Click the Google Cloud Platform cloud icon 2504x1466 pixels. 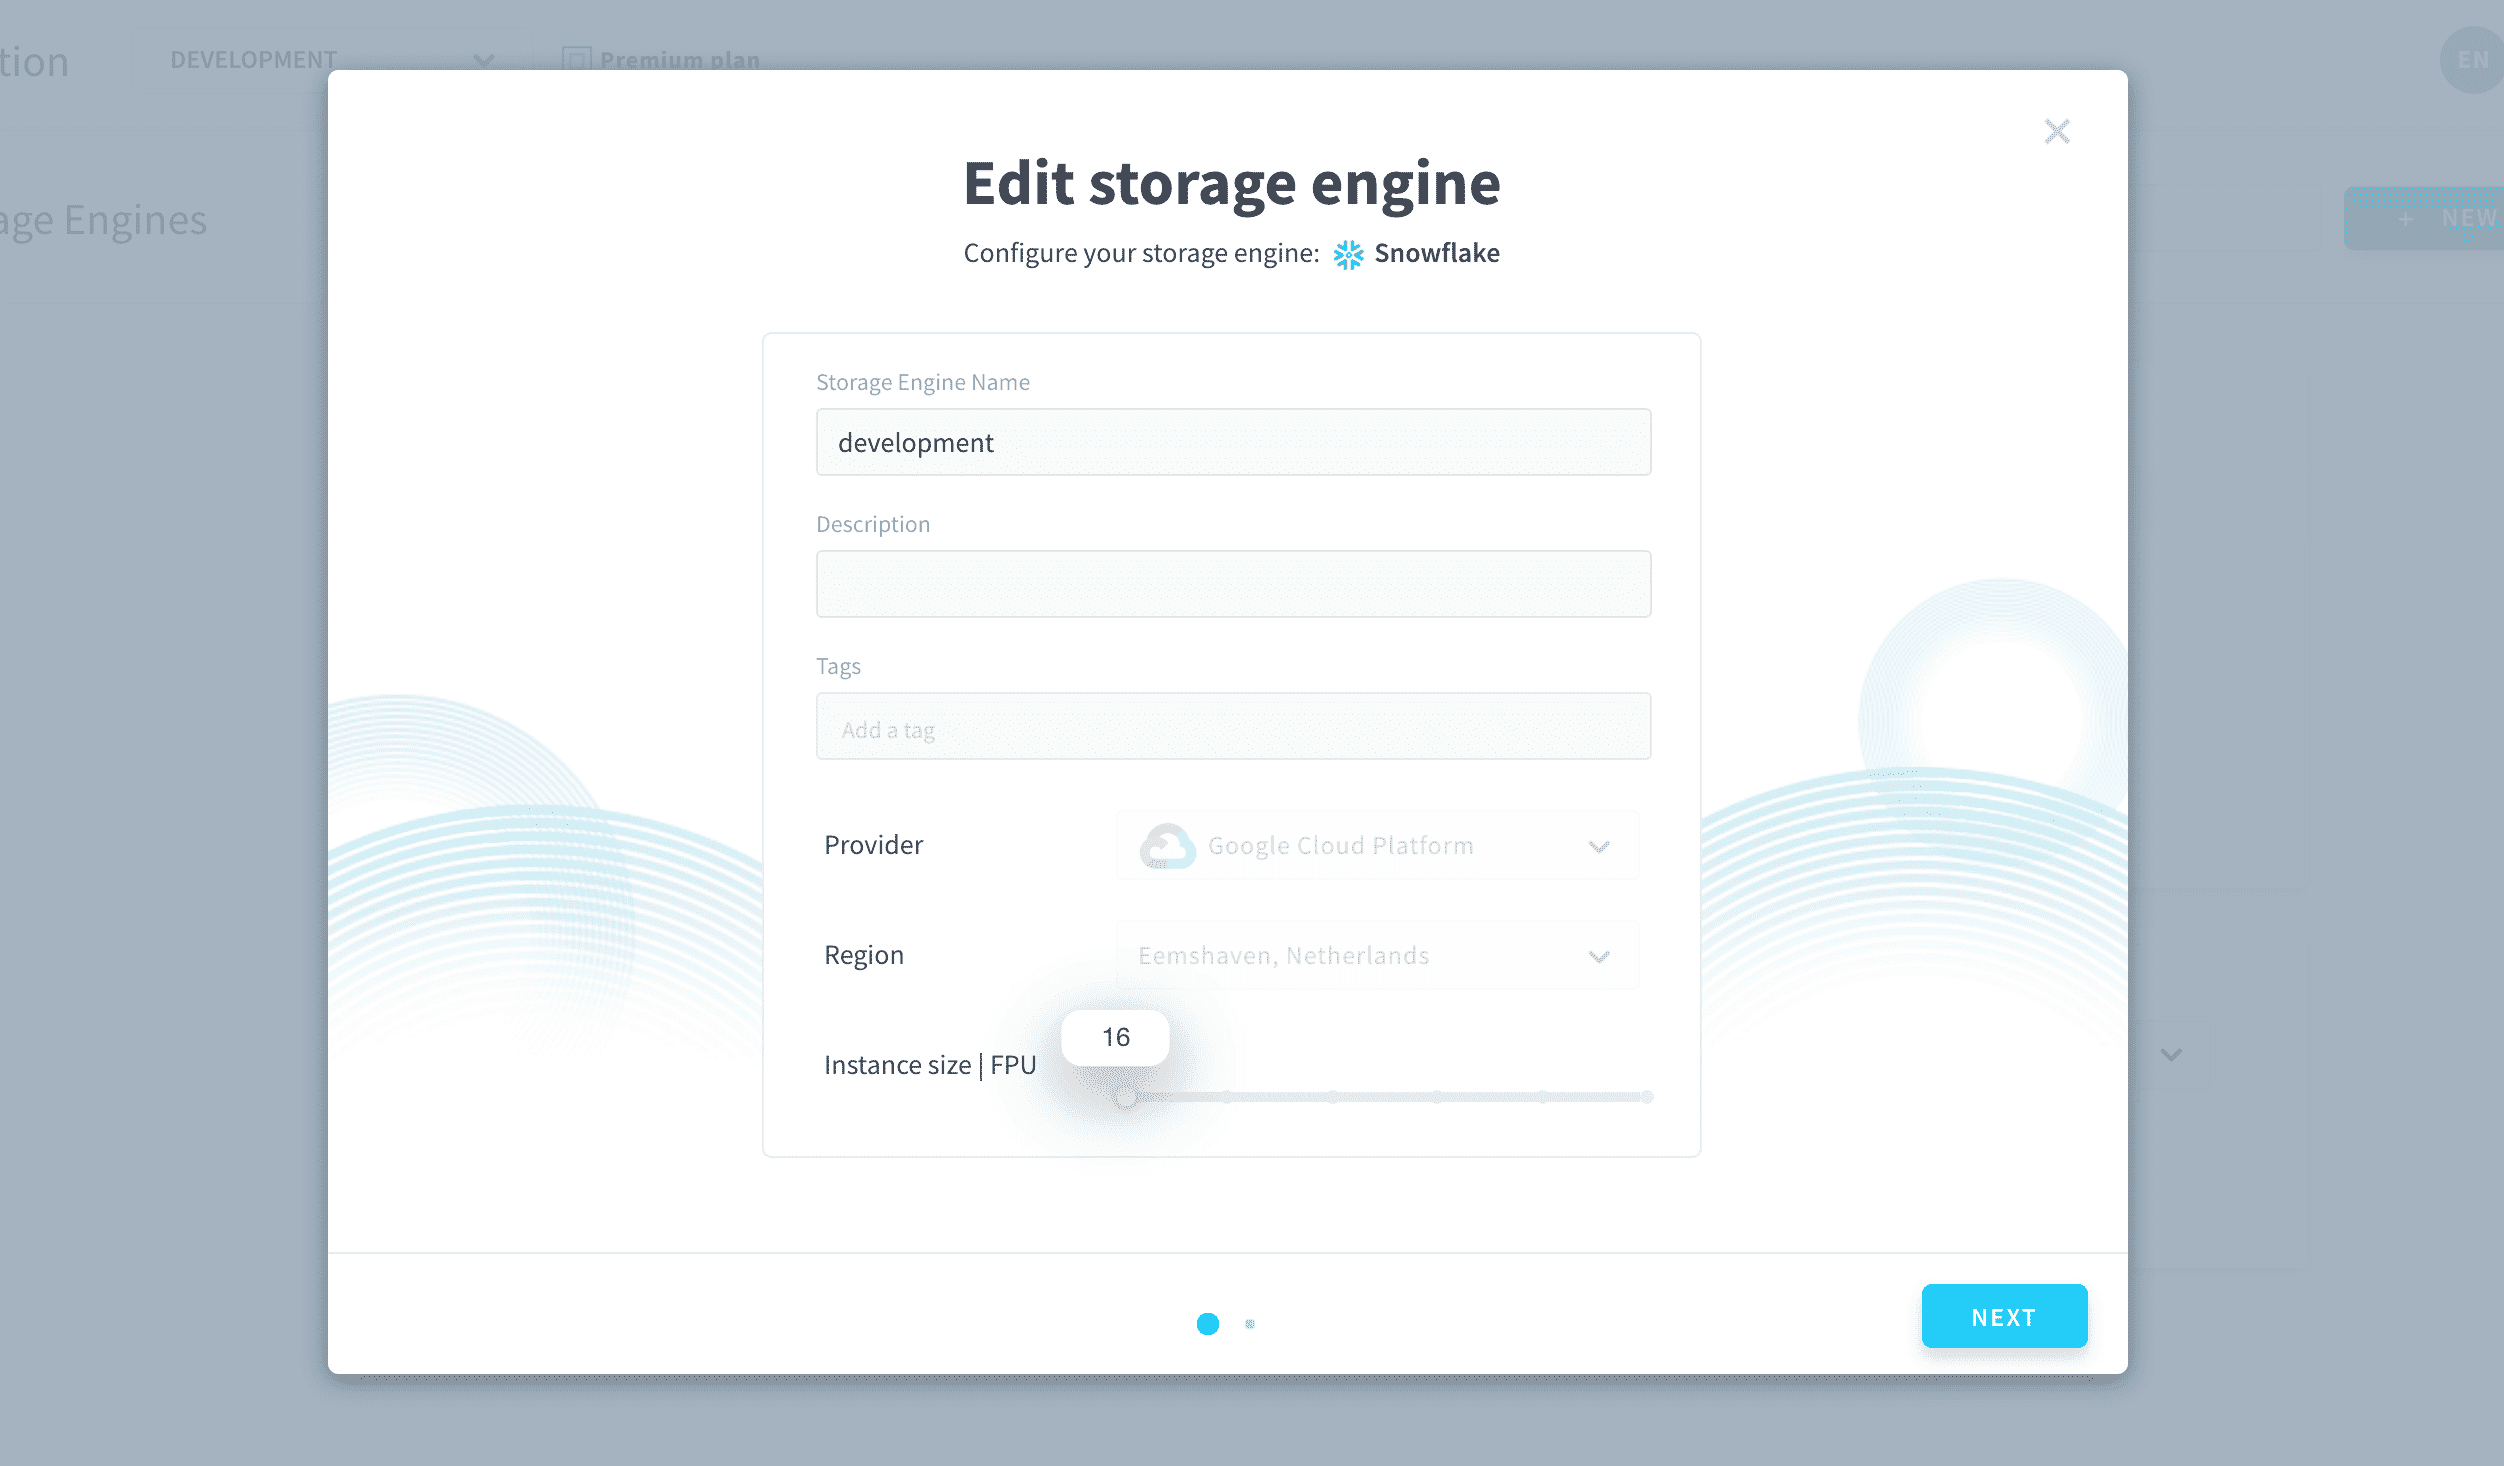[1167, 846]
